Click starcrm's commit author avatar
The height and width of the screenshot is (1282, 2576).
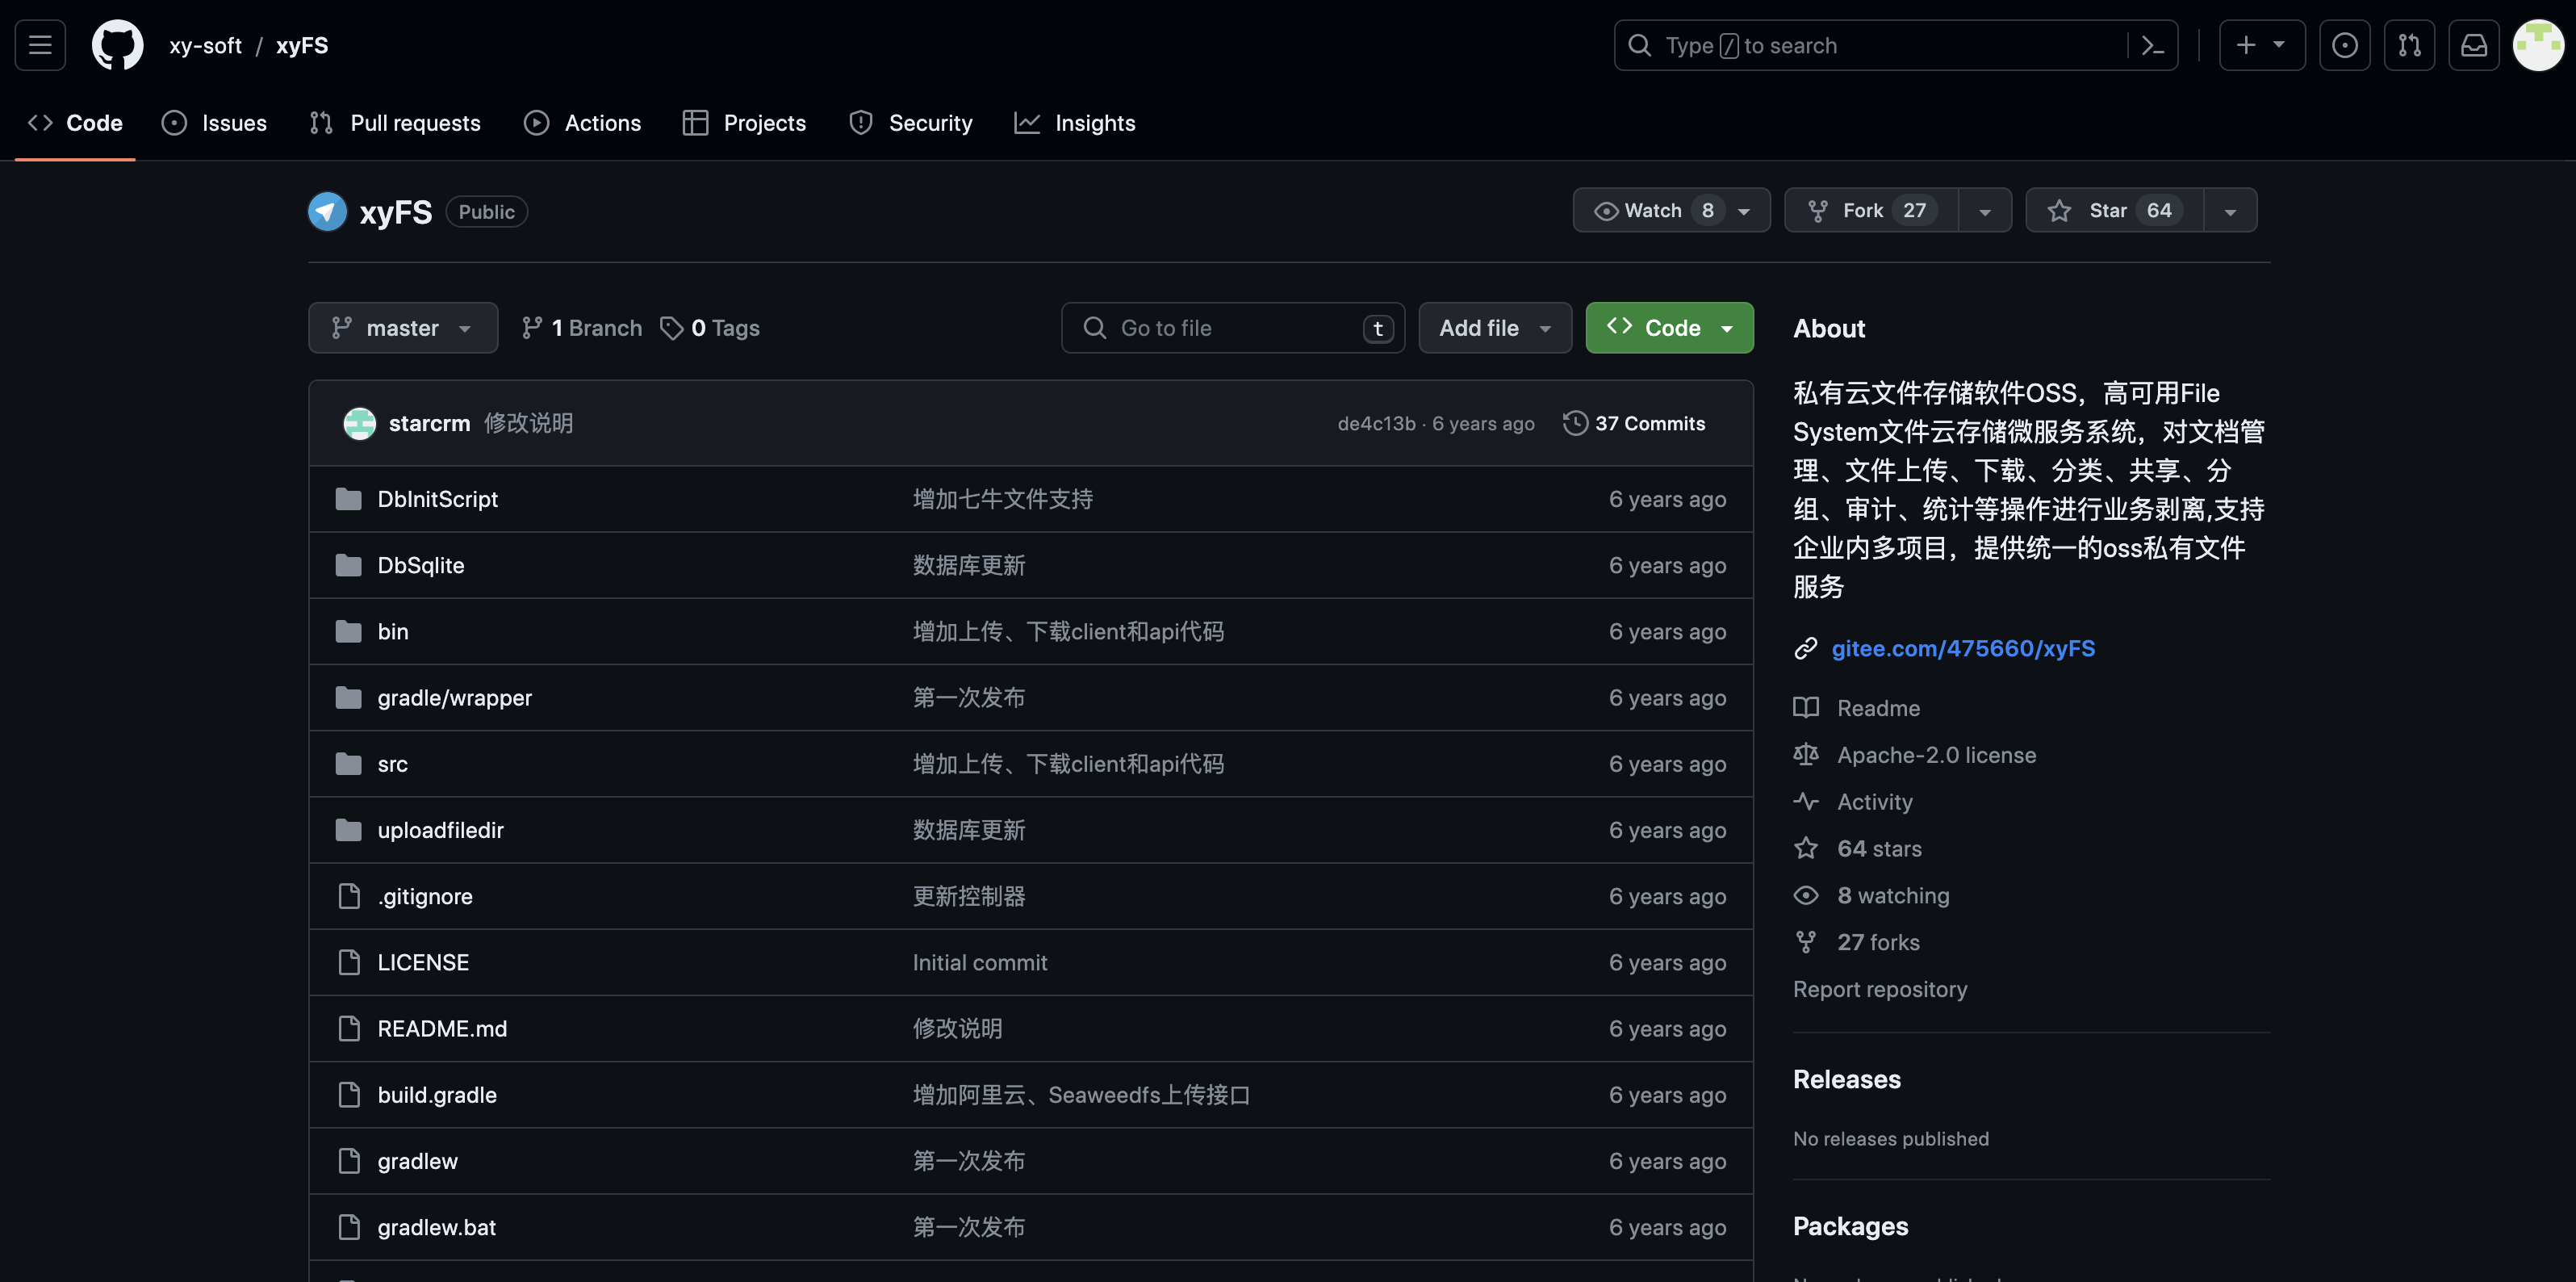(360, 423)
